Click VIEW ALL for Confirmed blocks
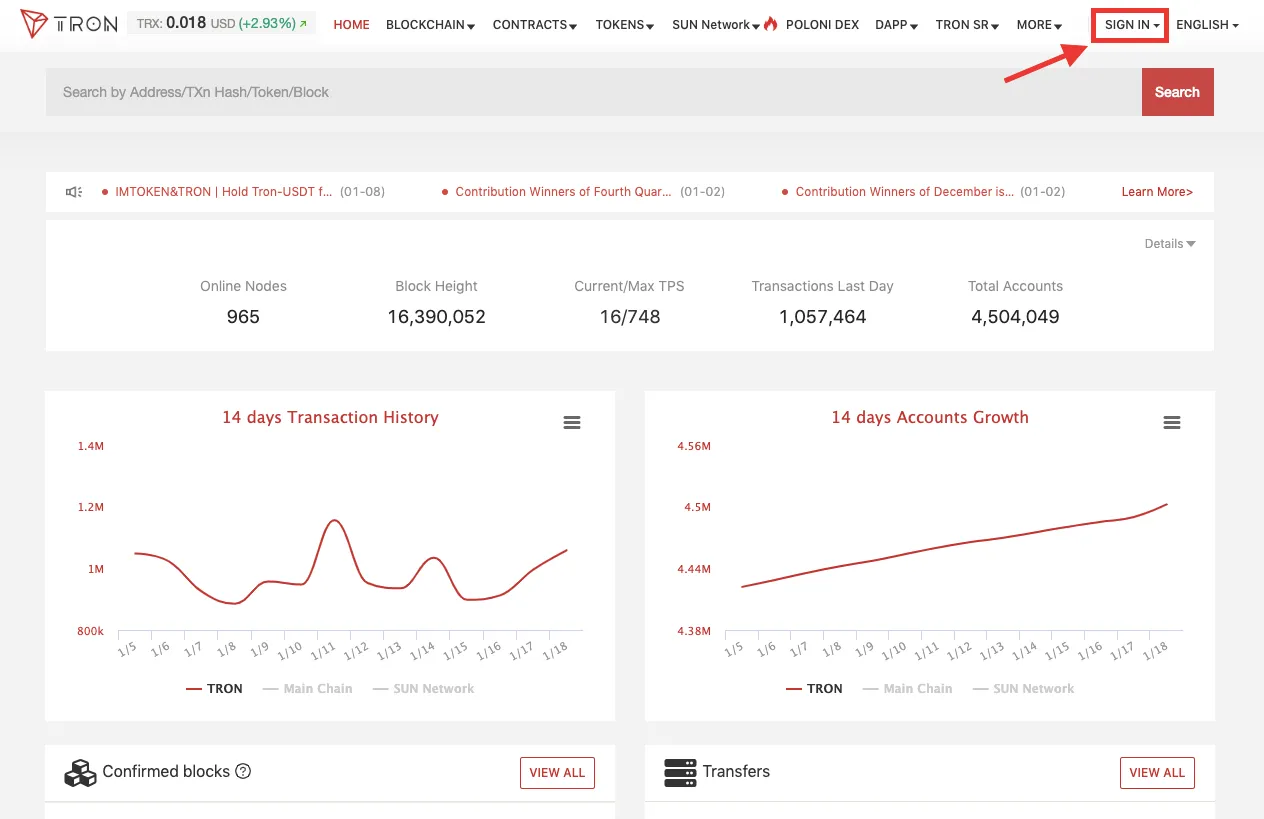This screenshot has width=1264, height=819. coord(557,773)
